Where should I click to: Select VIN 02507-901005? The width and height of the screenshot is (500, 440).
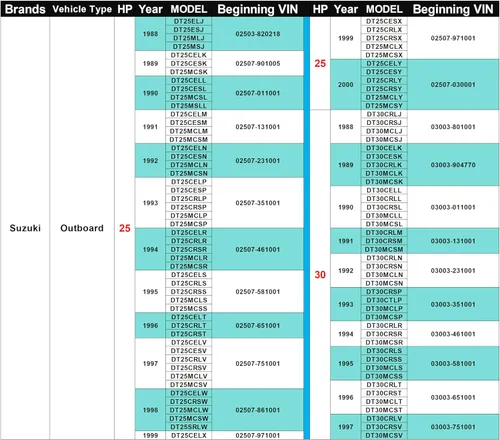coord(258,63)
